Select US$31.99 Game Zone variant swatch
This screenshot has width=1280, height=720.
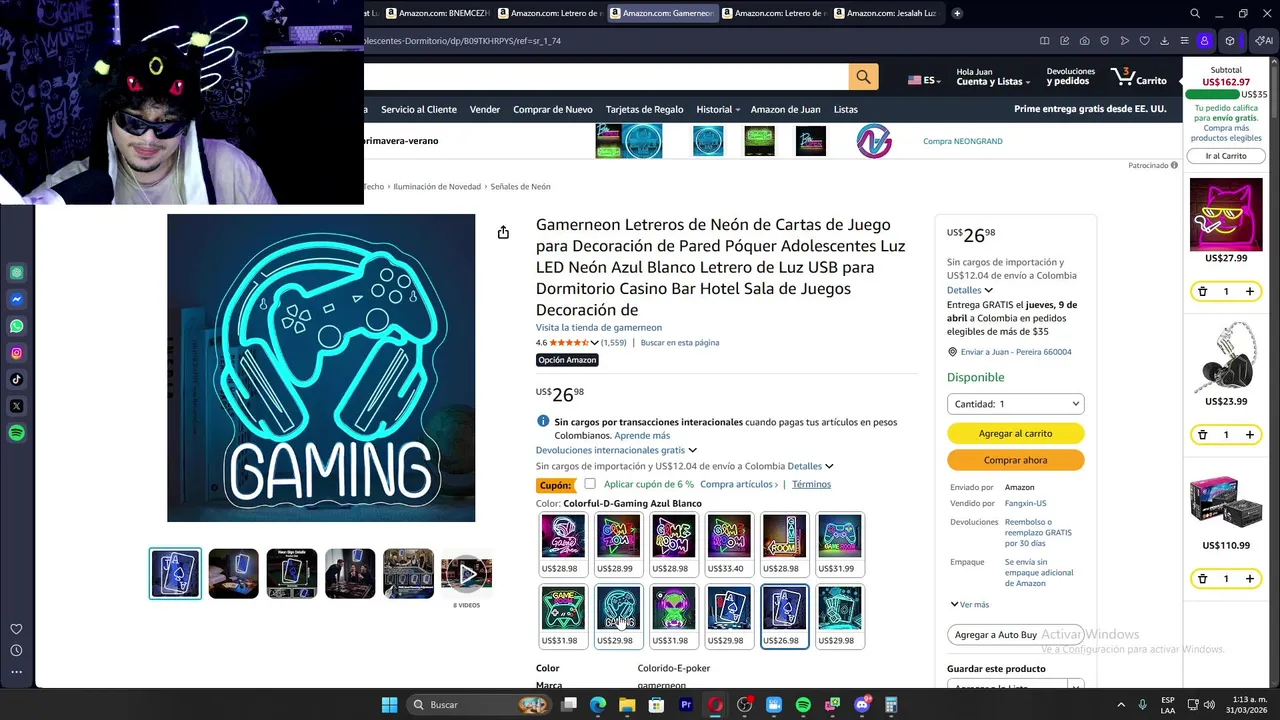coord(839,545)
